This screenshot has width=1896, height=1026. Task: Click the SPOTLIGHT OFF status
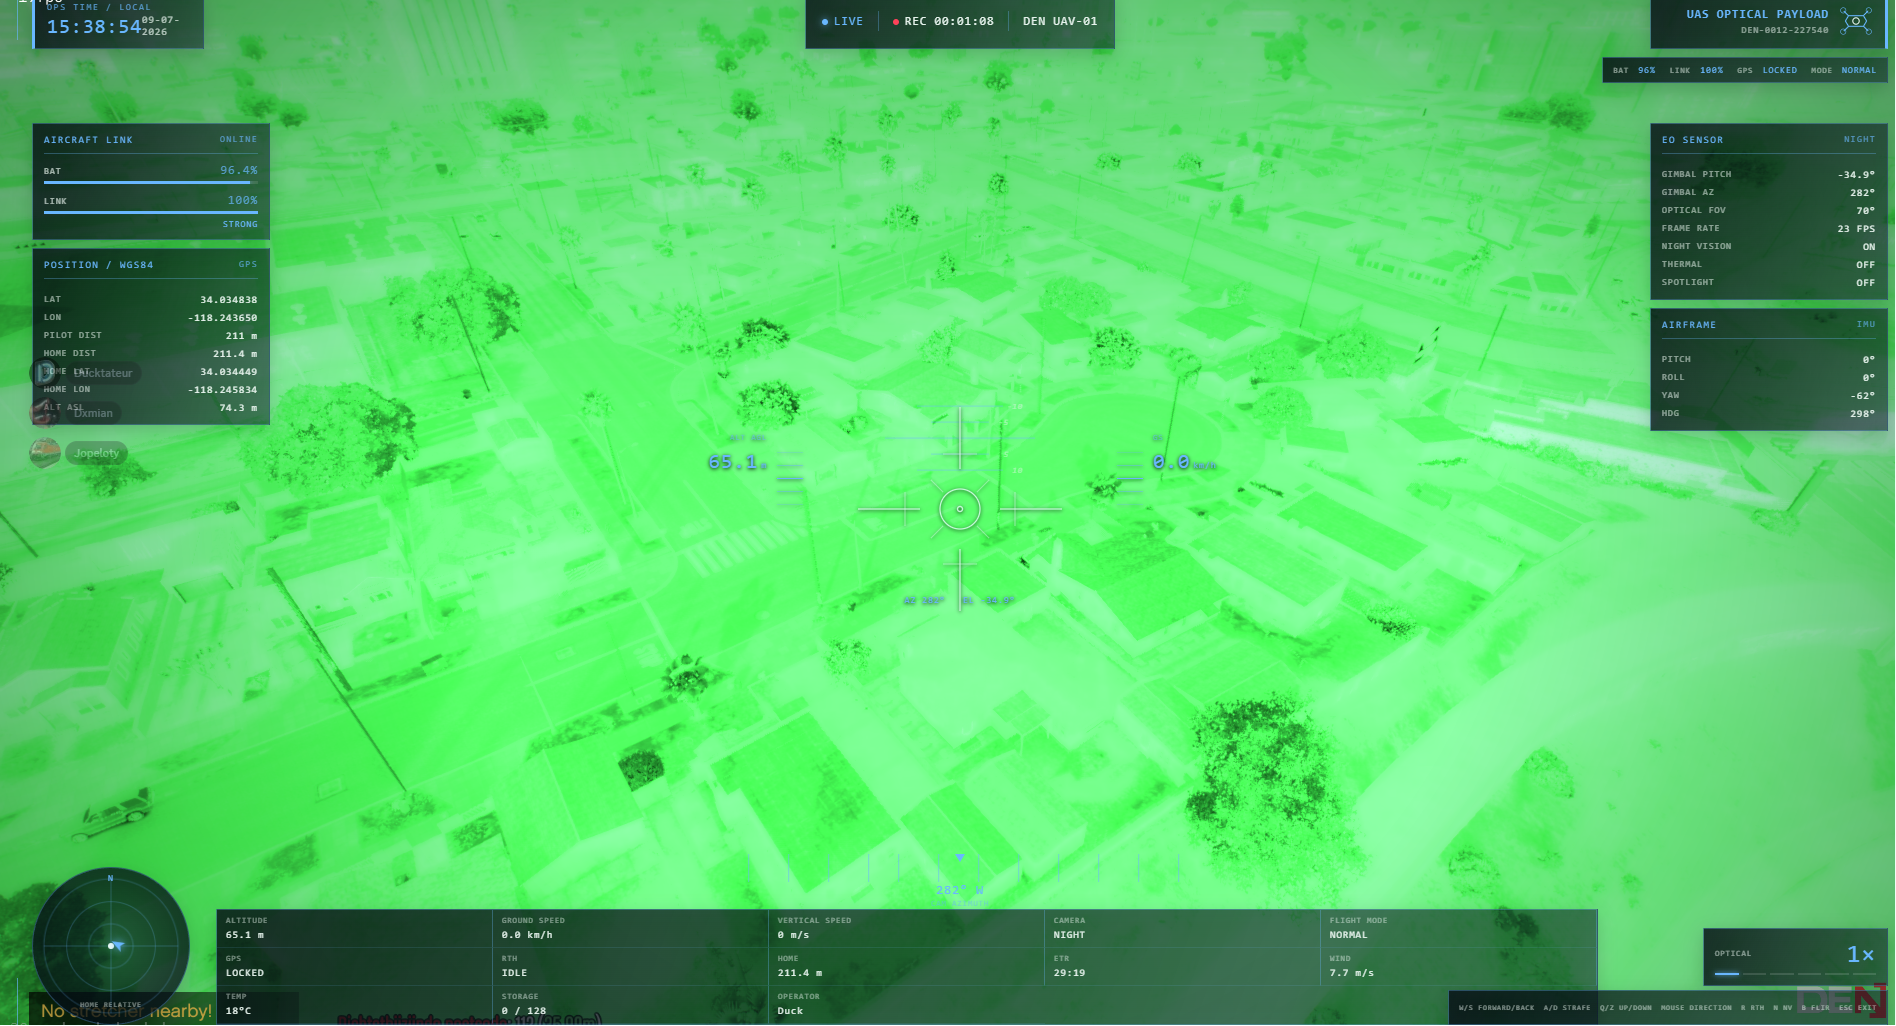click(x=1768, y=283)
